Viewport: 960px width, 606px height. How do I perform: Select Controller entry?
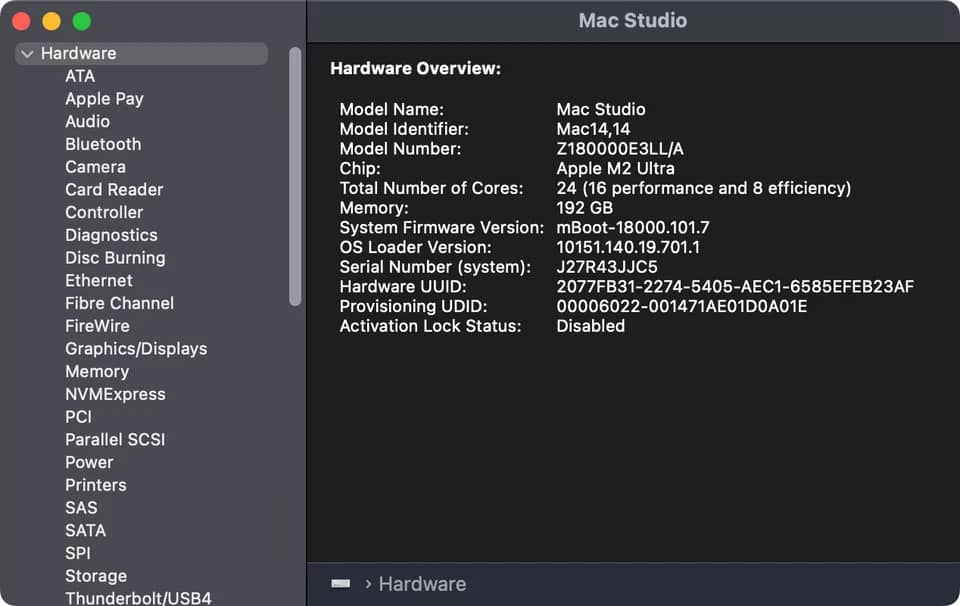point(104,212)
